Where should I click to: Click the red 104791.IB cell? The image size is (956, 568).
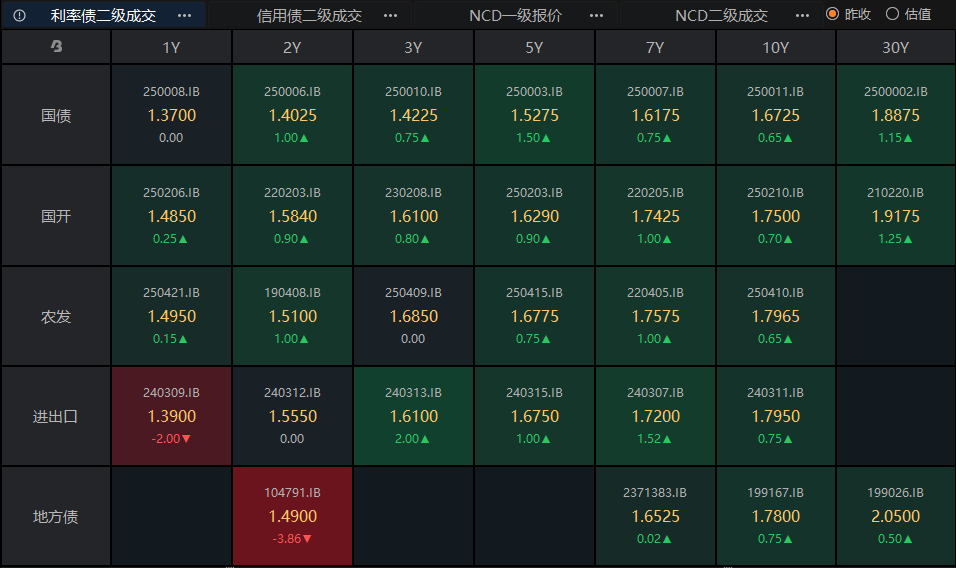coord(292,516)
